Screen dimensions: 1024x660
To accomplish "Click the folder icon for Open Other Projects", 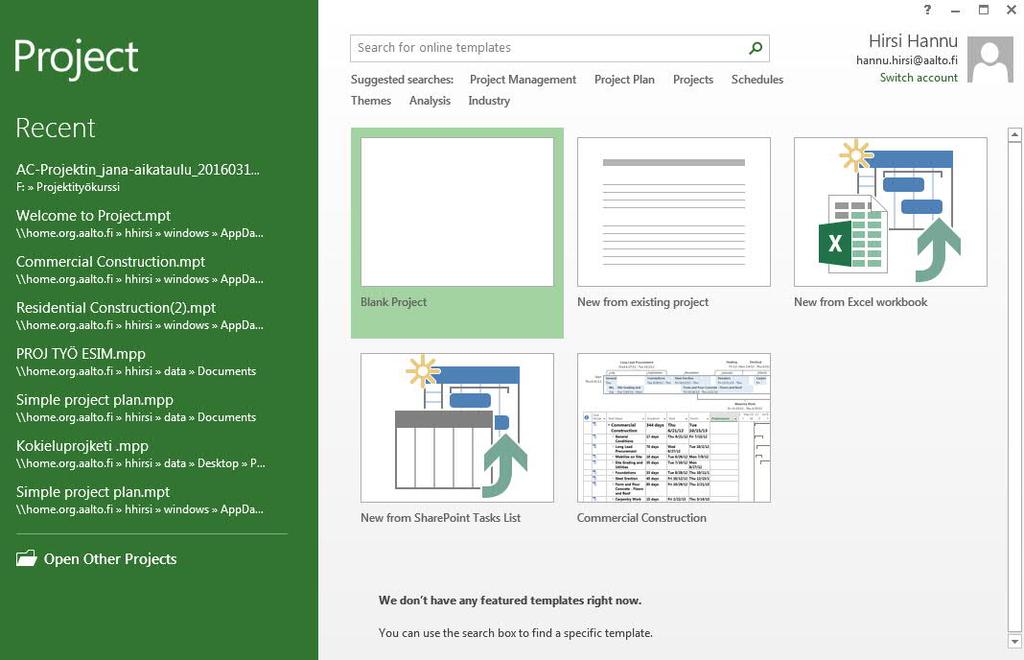I will click(26, 558).
